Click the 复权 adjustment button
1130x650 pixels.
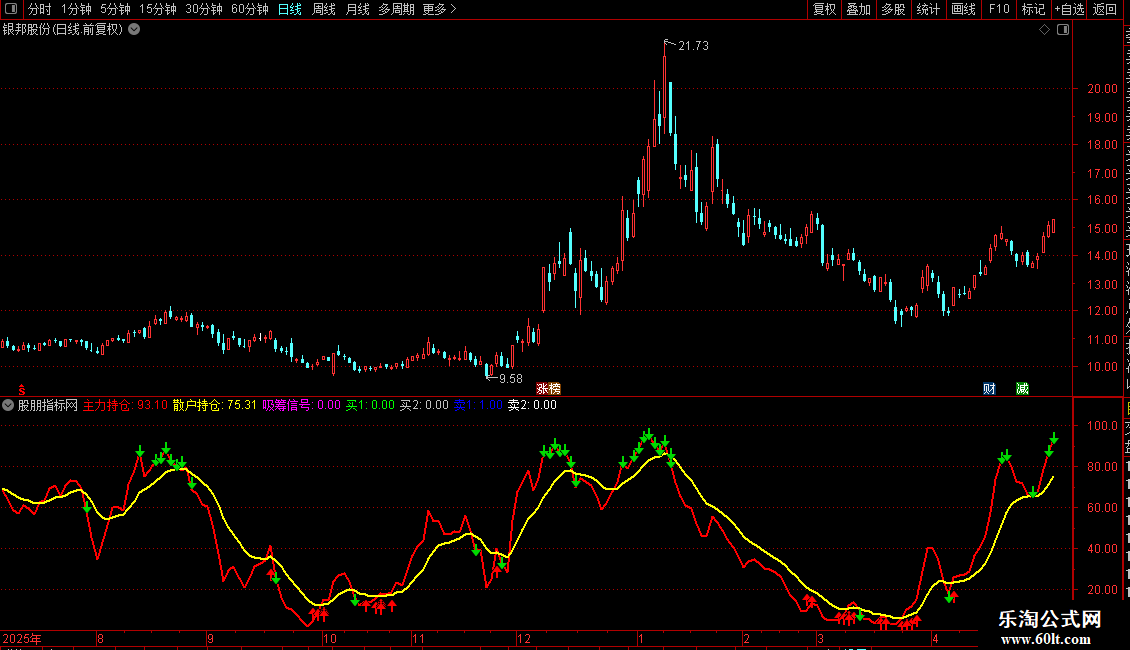coord(824,9)
